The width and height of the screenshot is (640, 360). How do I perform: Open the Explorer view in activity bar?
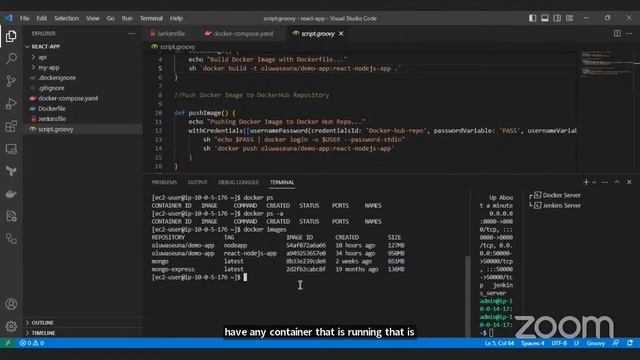[x=11, y=36]
